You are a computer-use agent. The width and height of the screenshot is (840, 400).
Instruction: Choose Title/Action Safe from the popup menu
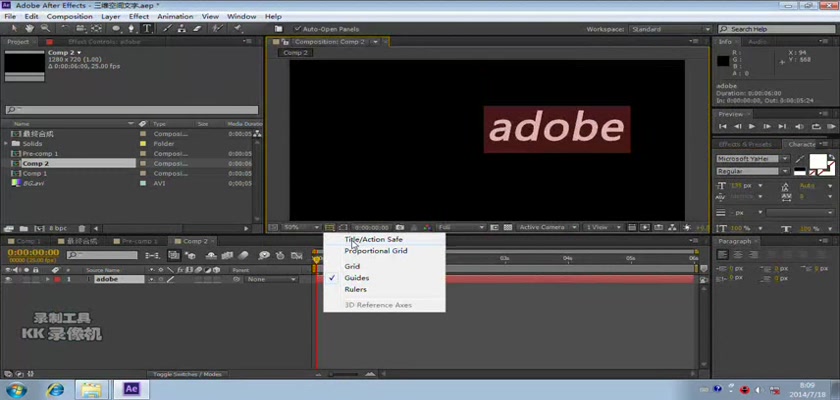(373, 239)
